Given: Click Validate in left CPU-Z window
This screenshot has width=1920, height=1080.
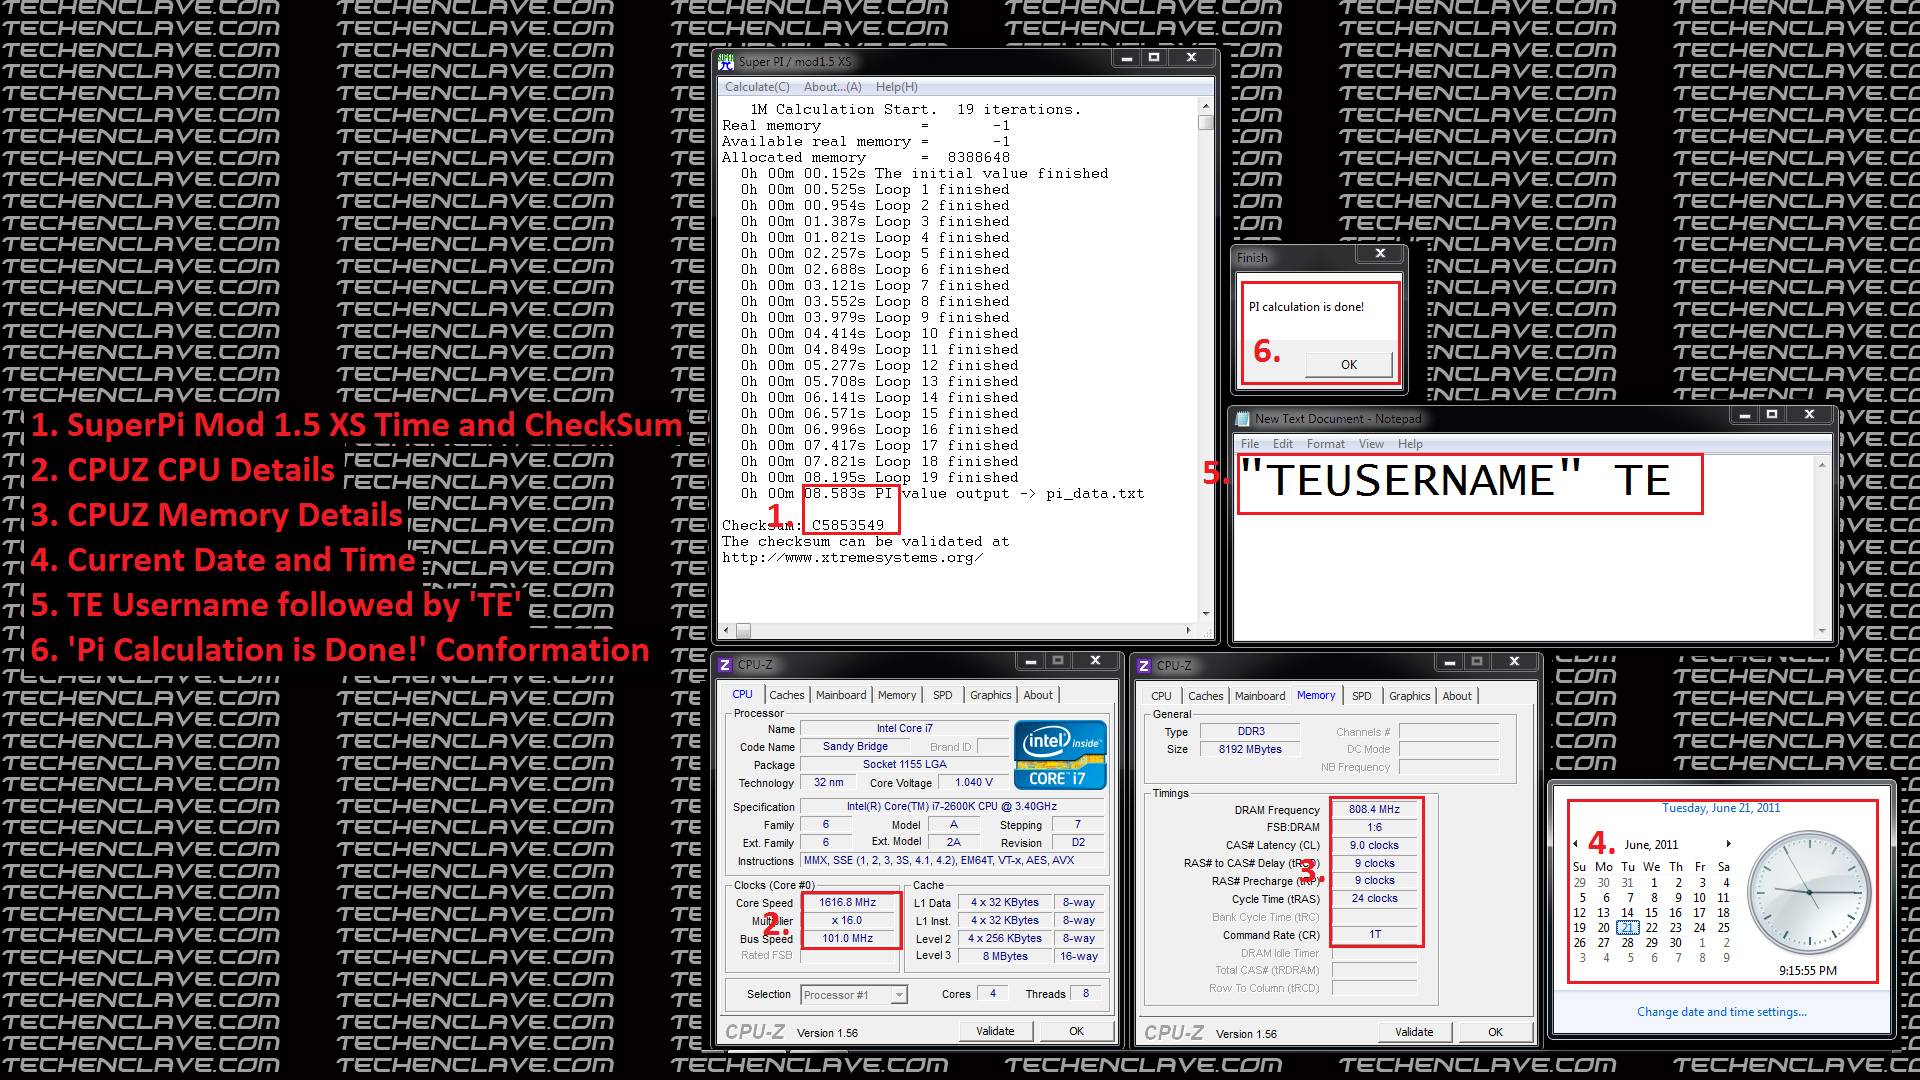Looking at the screenshot, I should [x=995, y=1031].
